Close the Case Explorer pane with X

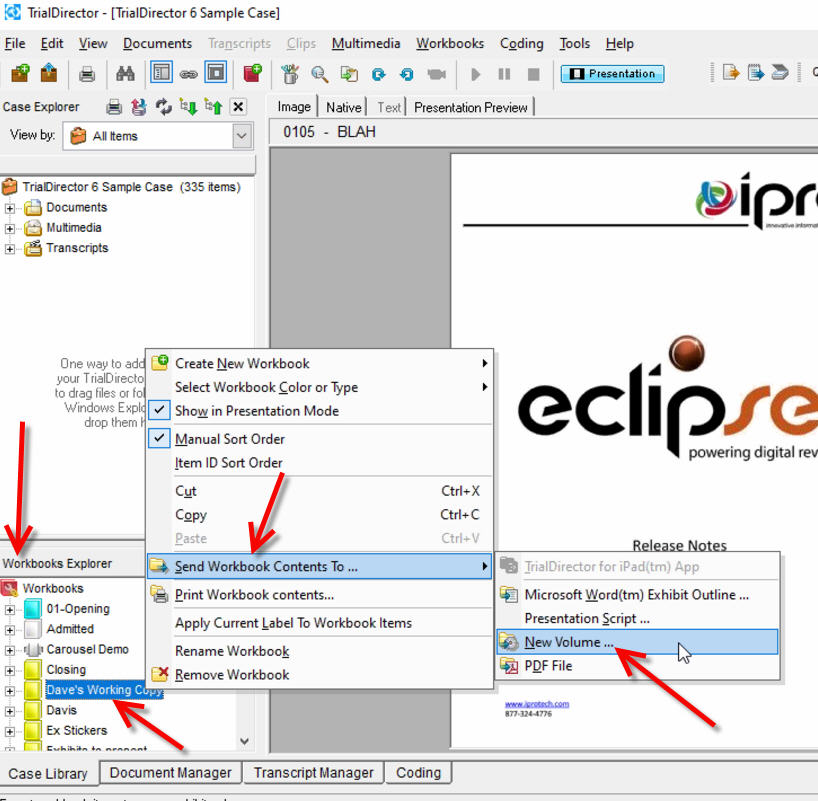pyautogui.click(x=238, y=107)
